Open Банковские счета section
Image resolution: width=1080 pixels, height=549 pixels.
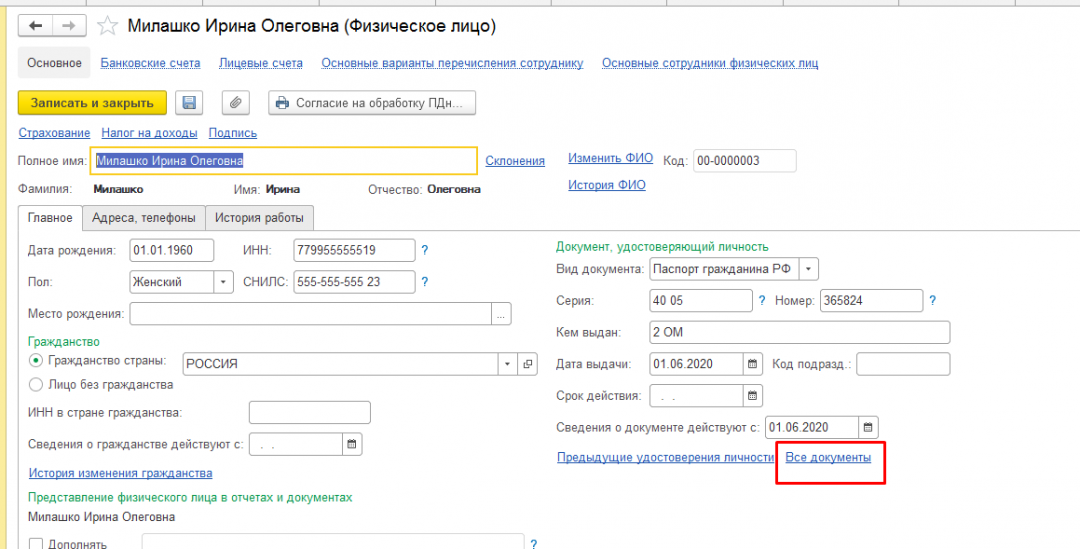tap(150, 63)
